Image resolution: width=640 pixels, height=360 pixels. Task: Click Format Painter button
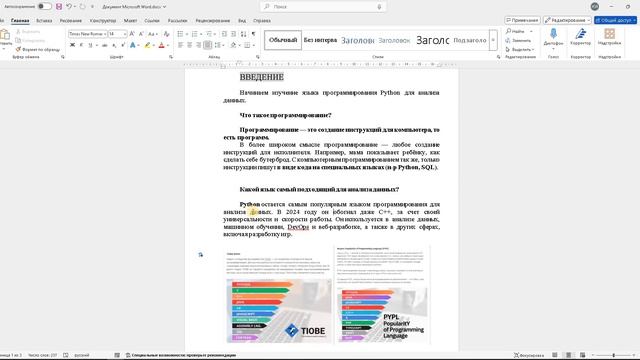(38, 49)
